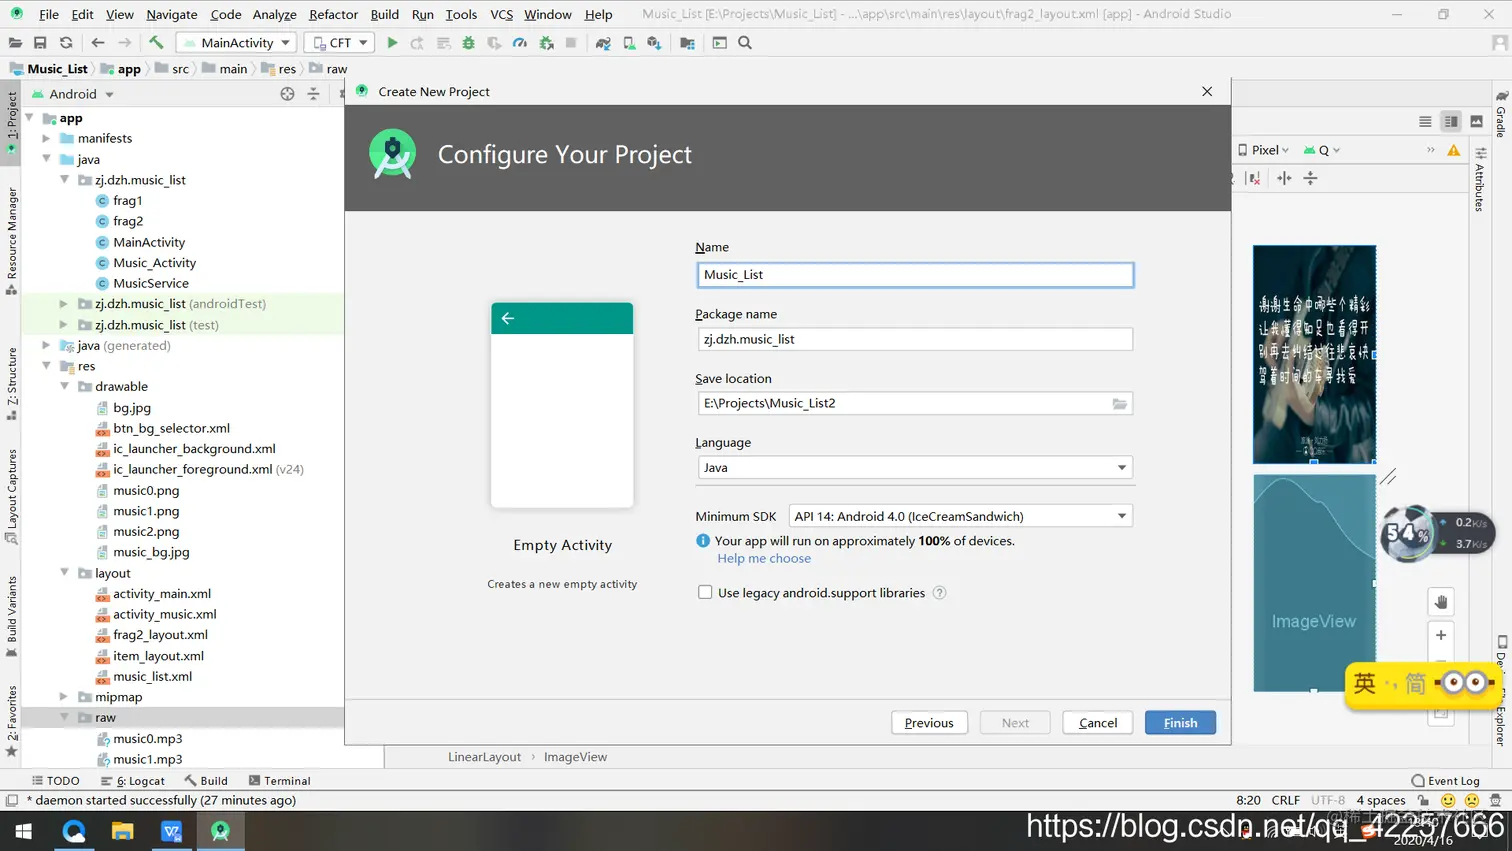Navigate back with the left arrow icon
This screenshot has width=1512, height=851.
pos(97,43)
